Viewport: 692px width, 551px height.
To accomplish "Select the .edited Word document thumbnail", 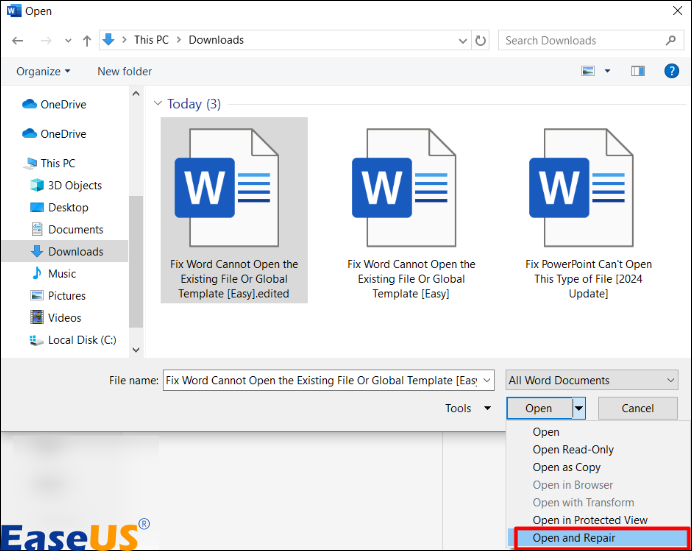I will click(234, 210).
